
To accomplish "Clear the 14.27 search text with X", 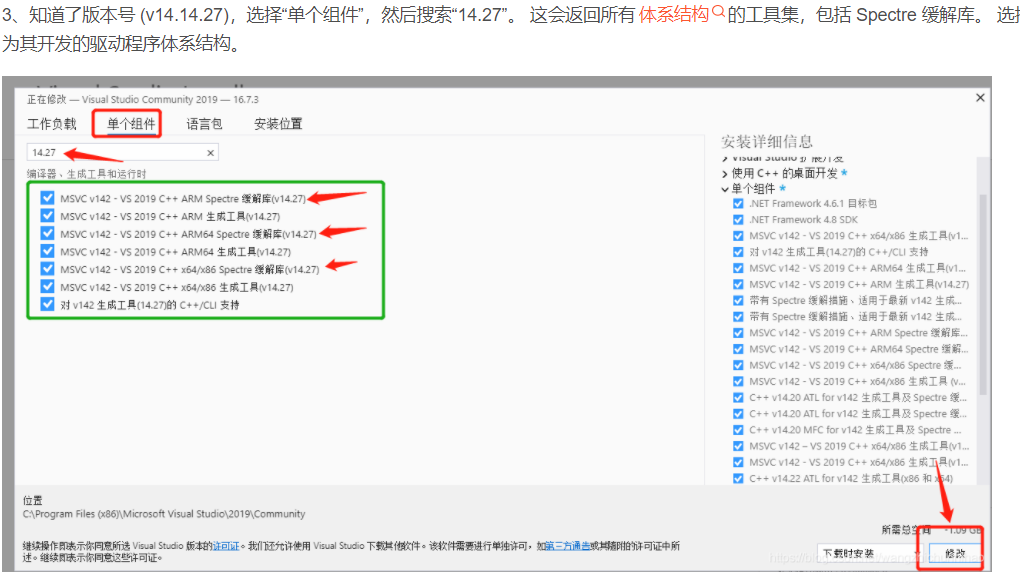I will pyautogui.click(x=210, y=153).
